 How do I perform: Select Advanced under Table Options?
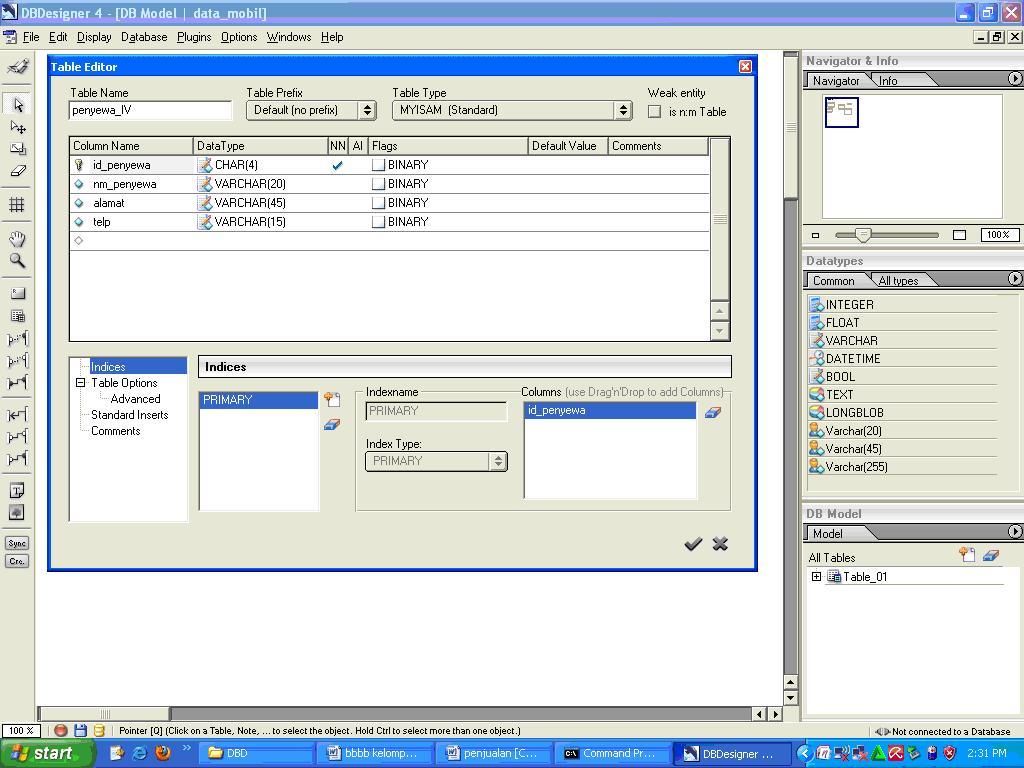point(135,399)
